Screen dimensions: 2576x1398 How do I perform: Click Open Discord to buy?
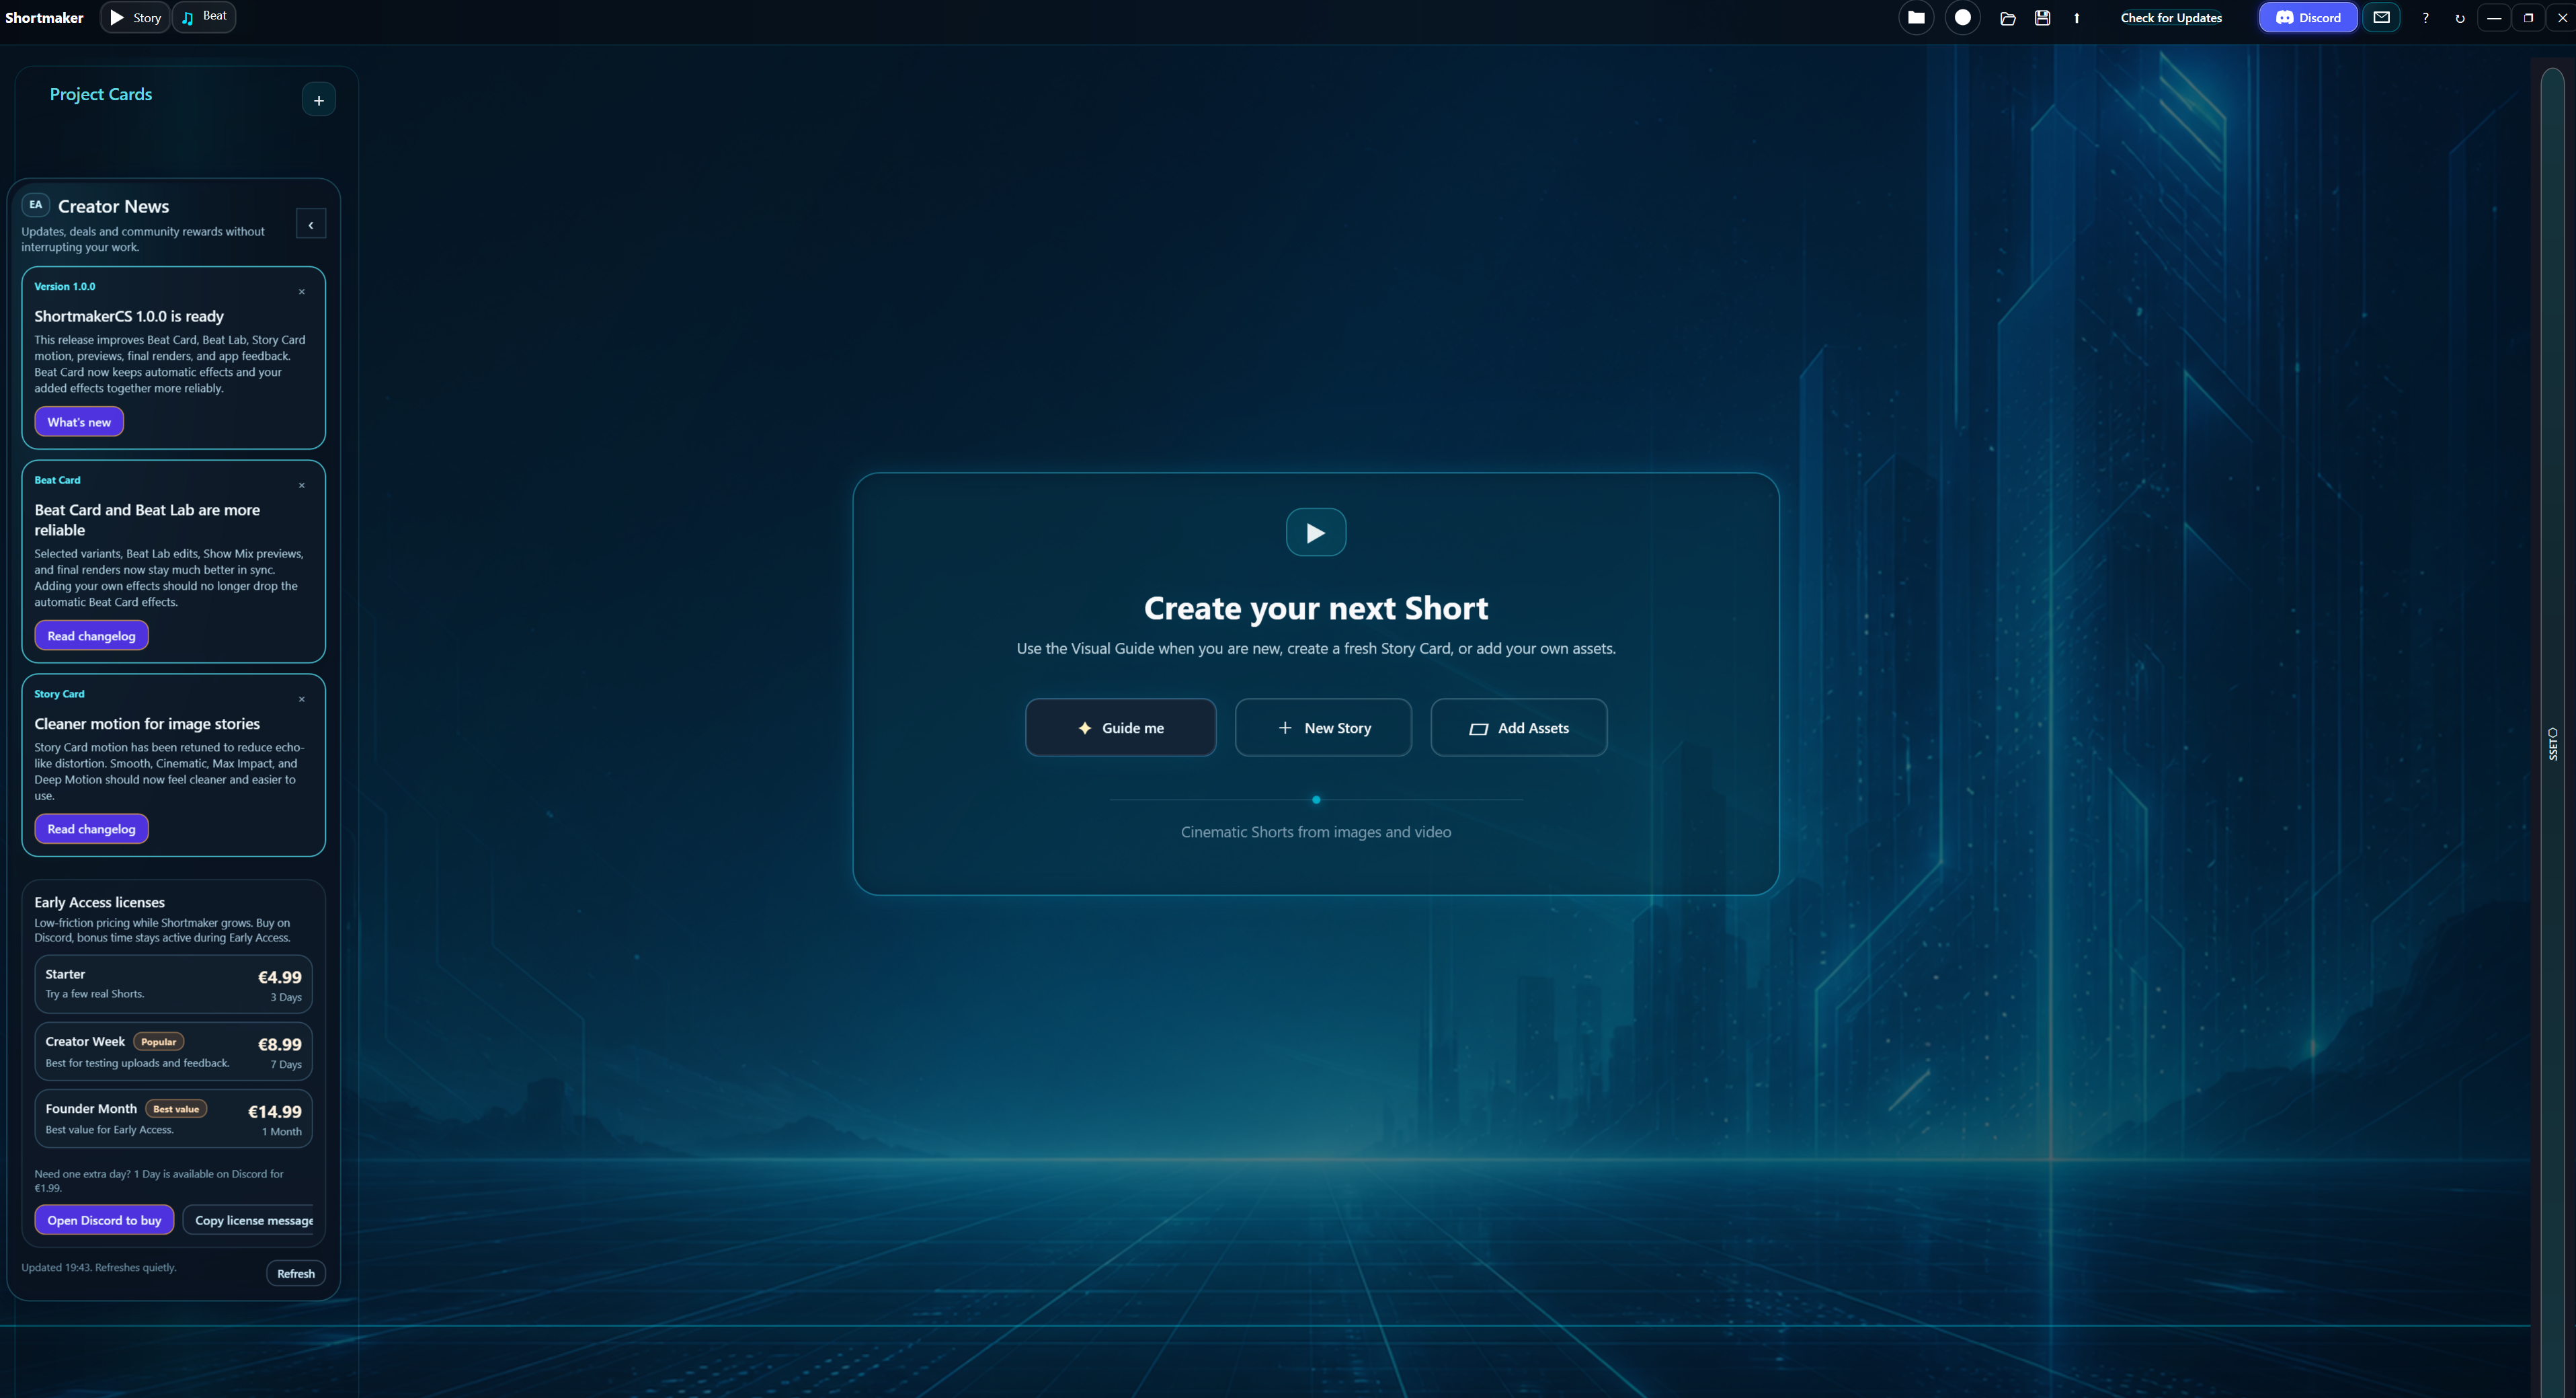pos(104,1221)
